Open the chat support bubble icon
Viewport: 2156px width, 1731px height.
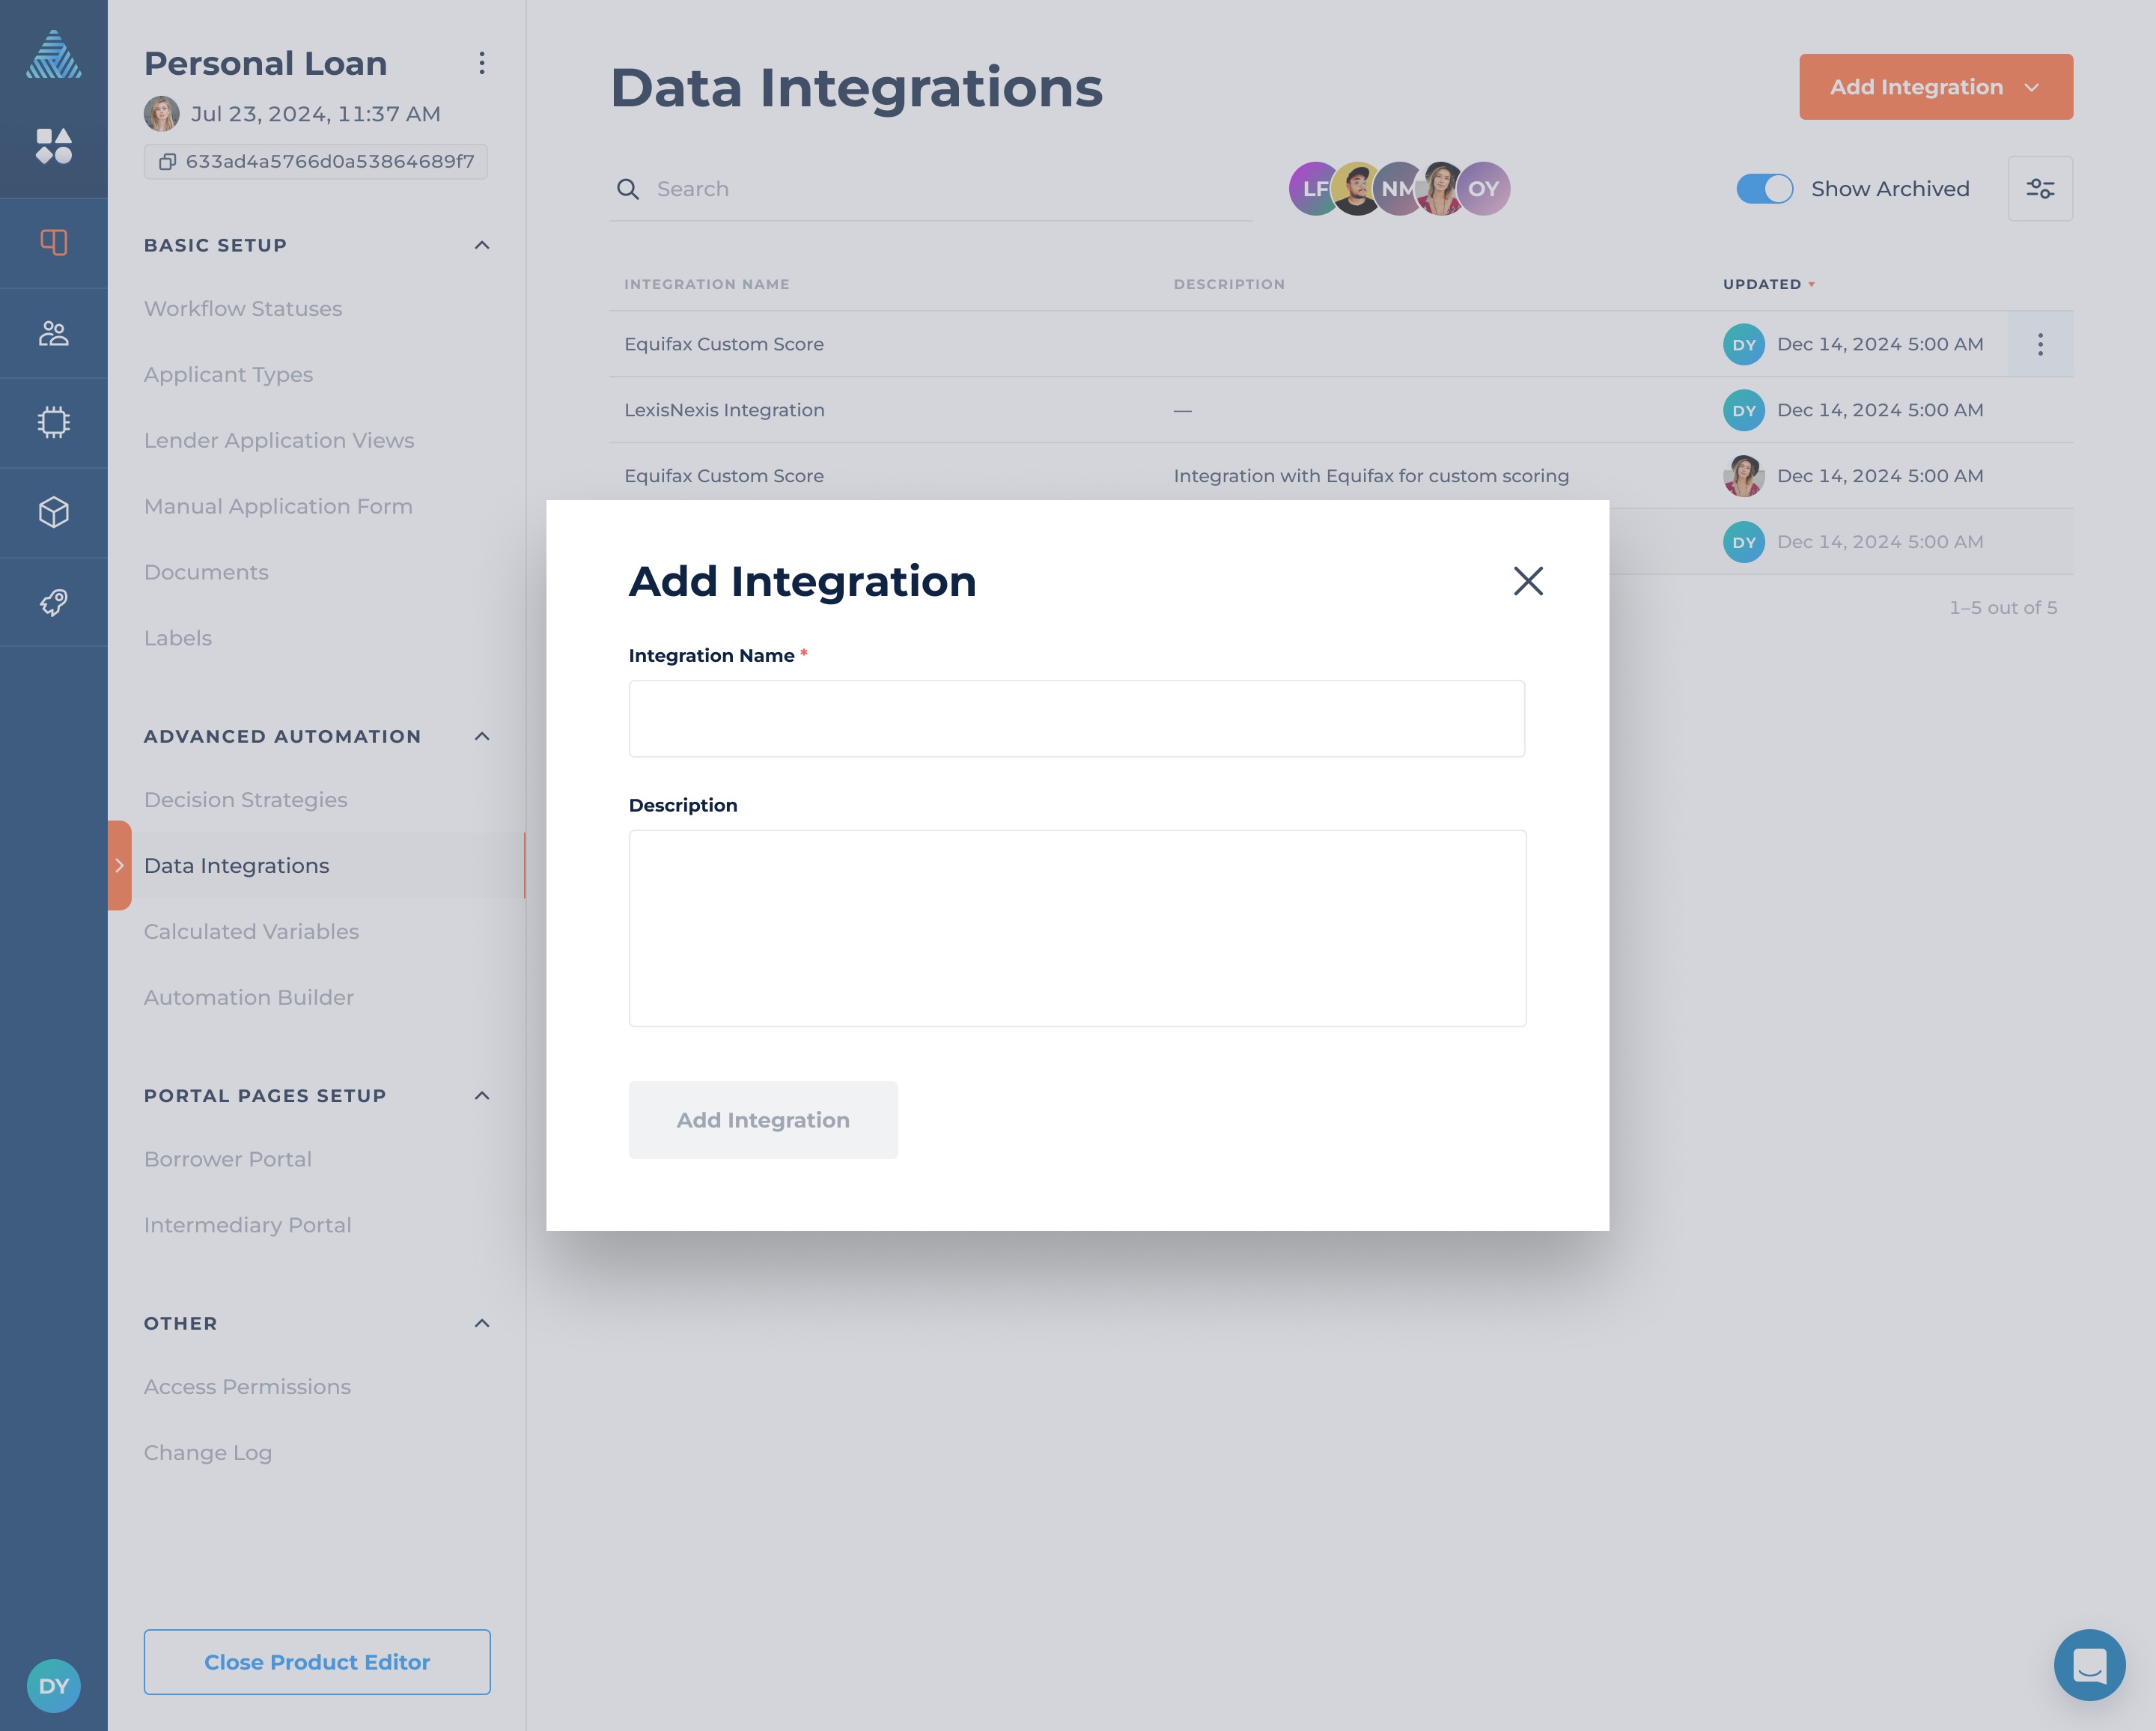(x=2089, y=1665)
